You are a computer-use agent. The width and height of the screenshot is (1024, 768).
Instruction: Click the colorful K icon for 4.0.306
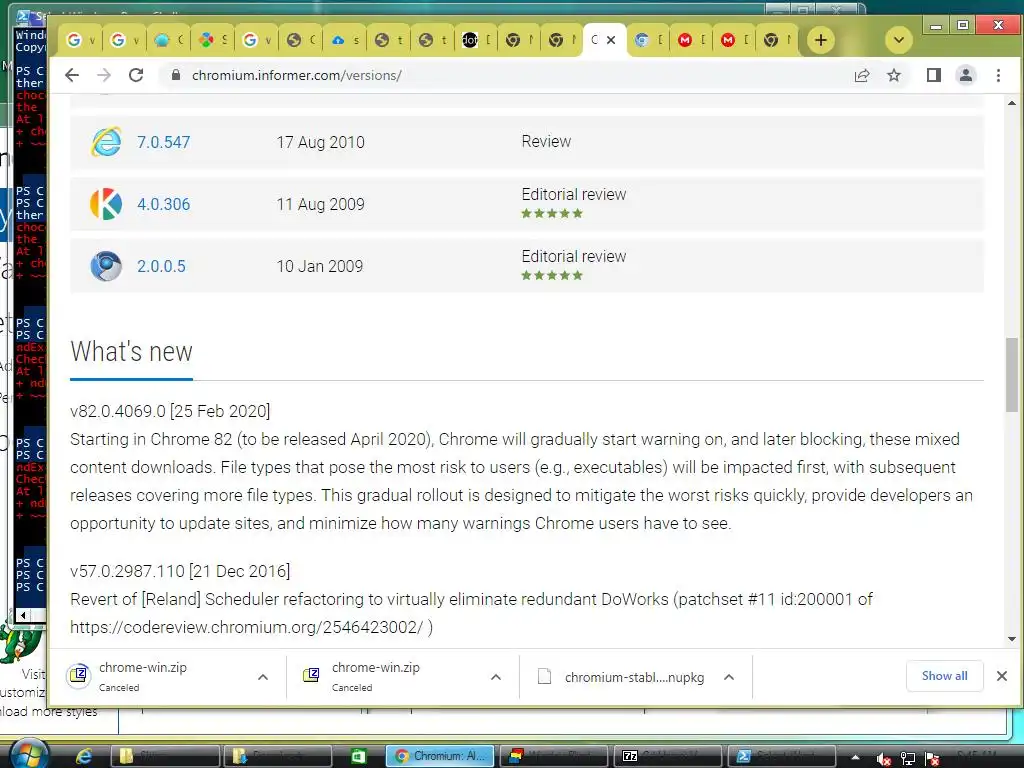[106, 204]
